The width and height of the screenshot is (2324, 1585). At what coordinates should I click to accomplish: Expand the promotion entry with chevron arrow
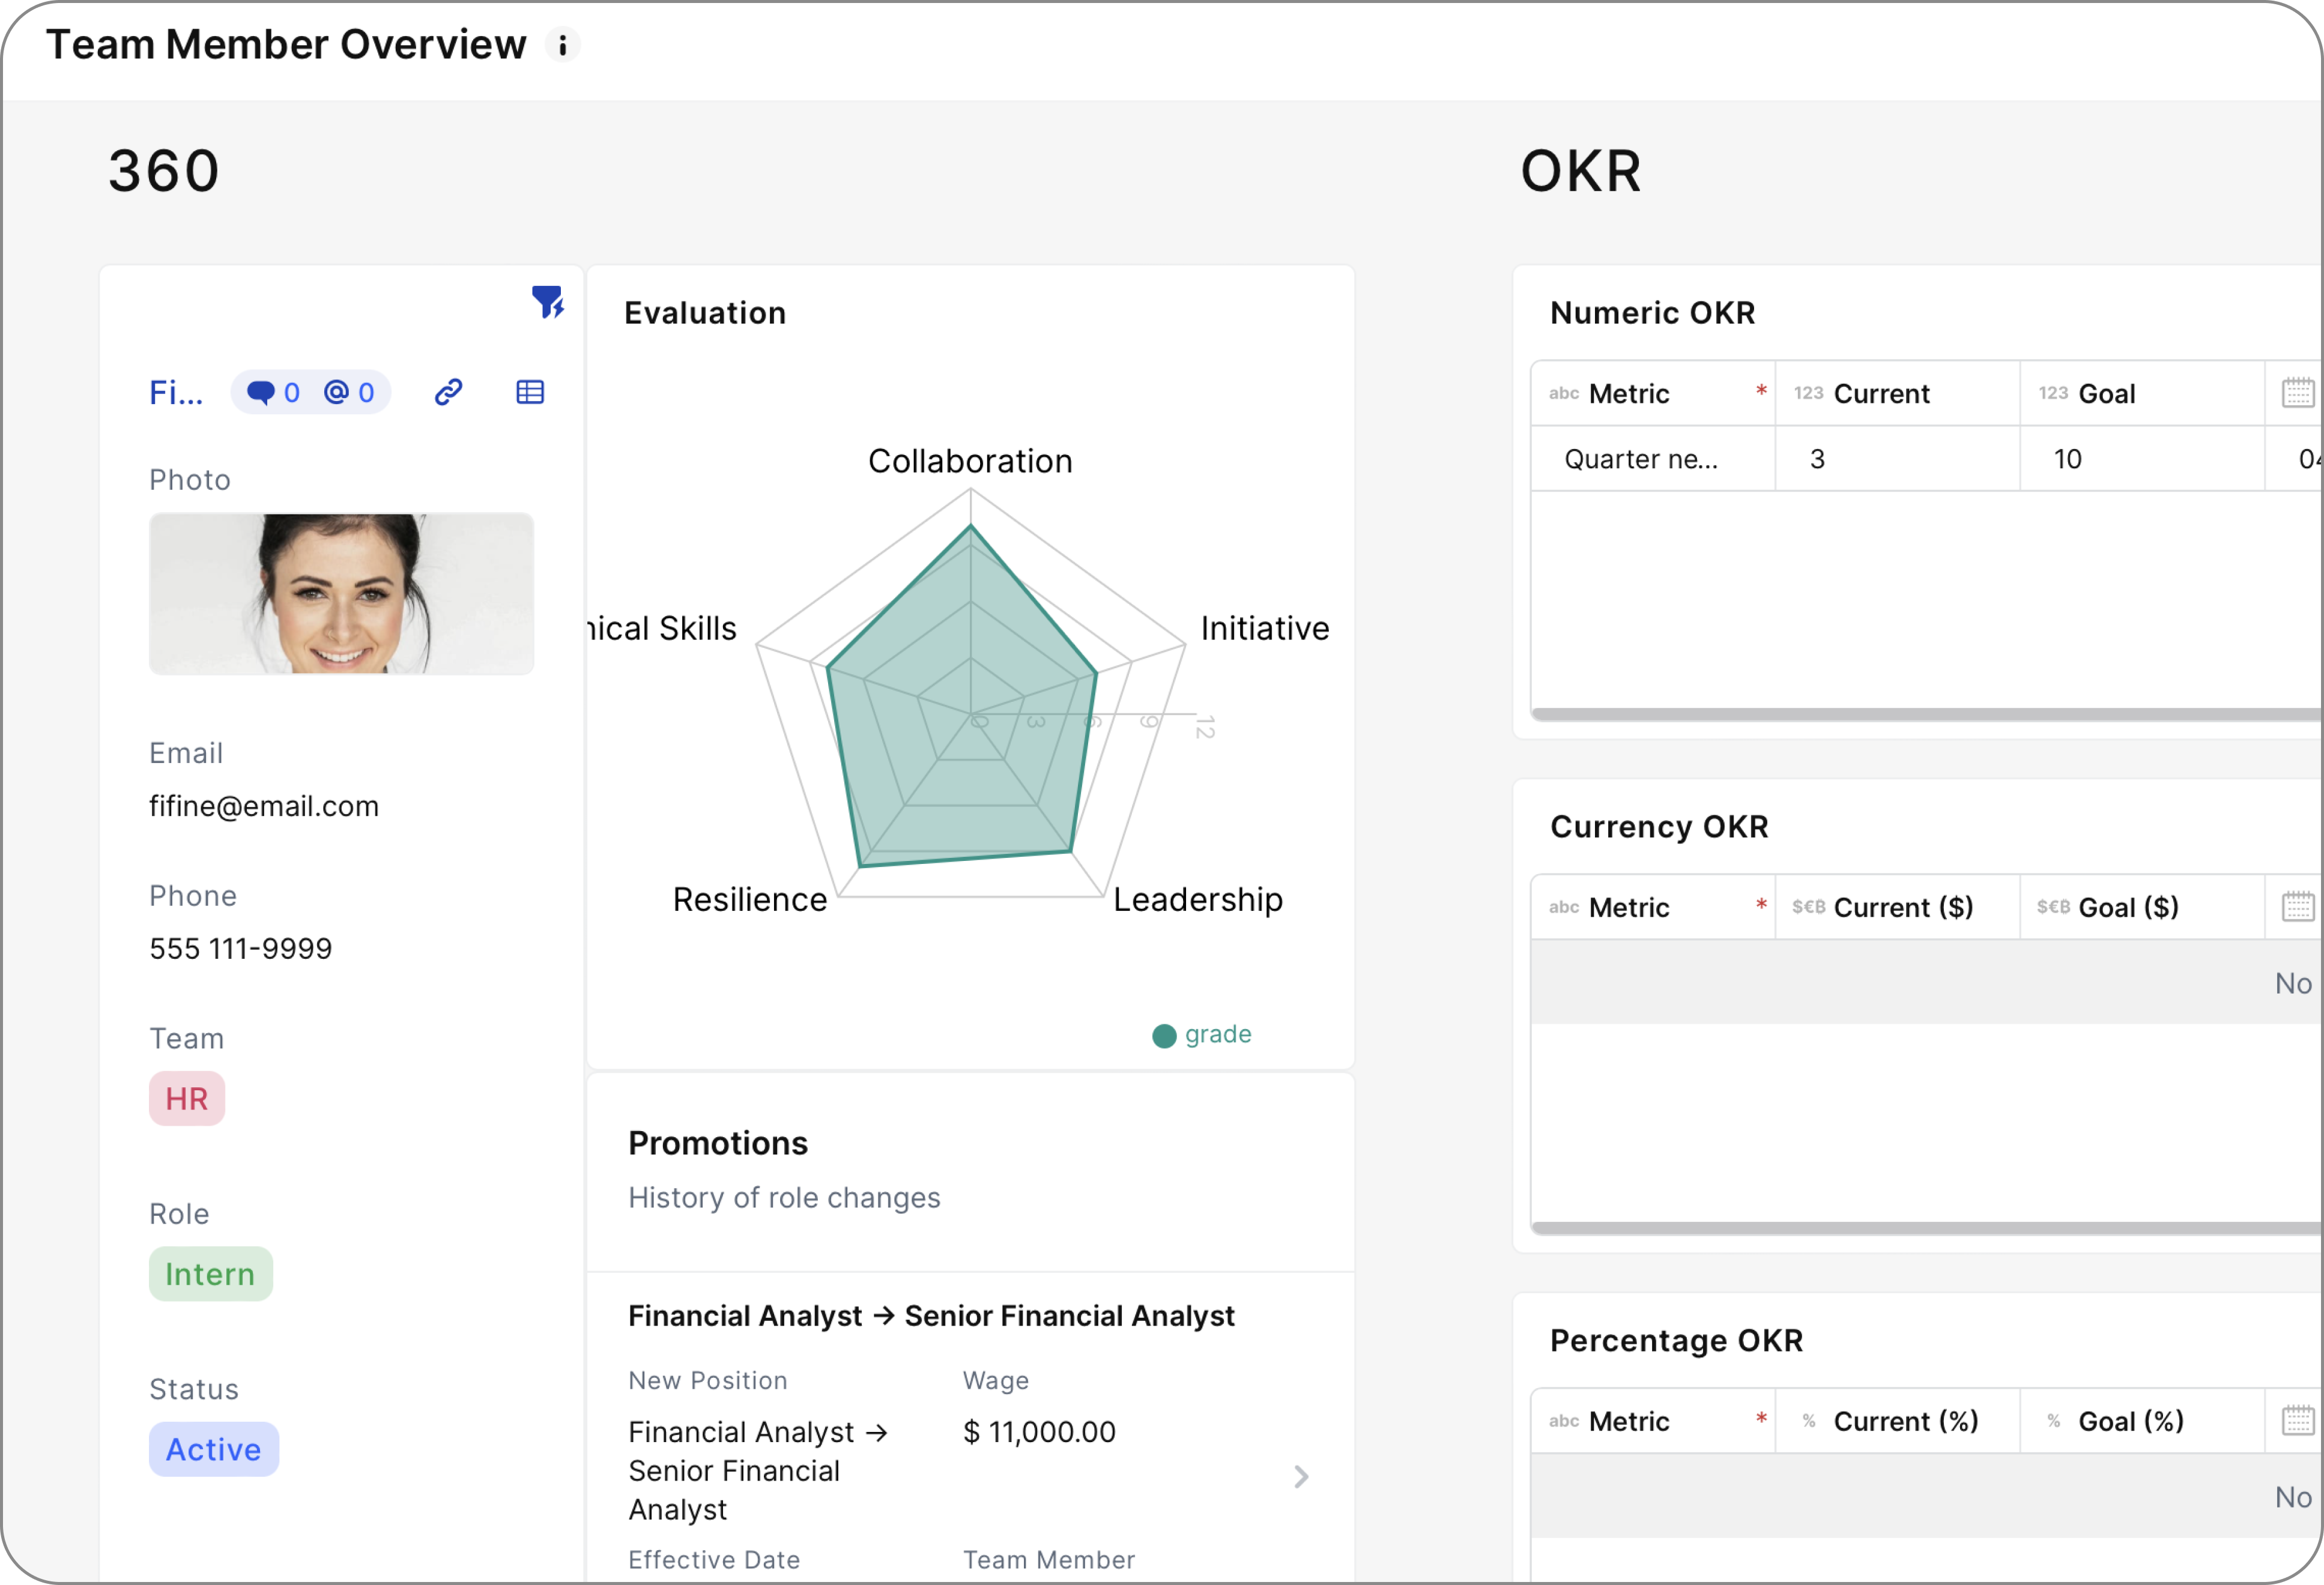[x=1301, y=1477]
